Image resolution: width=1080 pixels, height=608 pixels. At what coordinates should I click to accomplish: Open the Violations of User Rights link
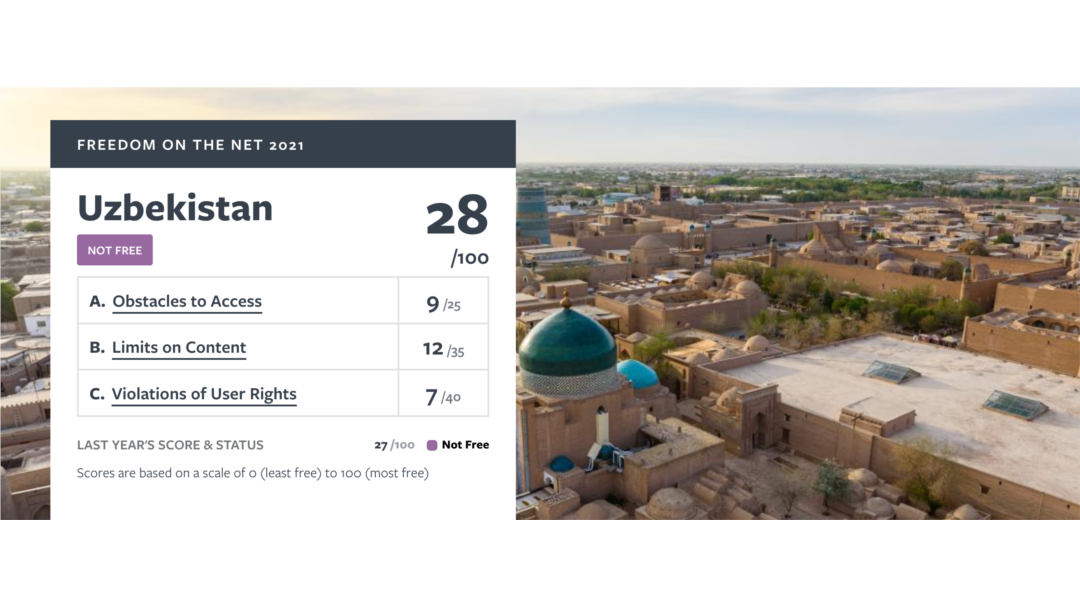[204, 394]
